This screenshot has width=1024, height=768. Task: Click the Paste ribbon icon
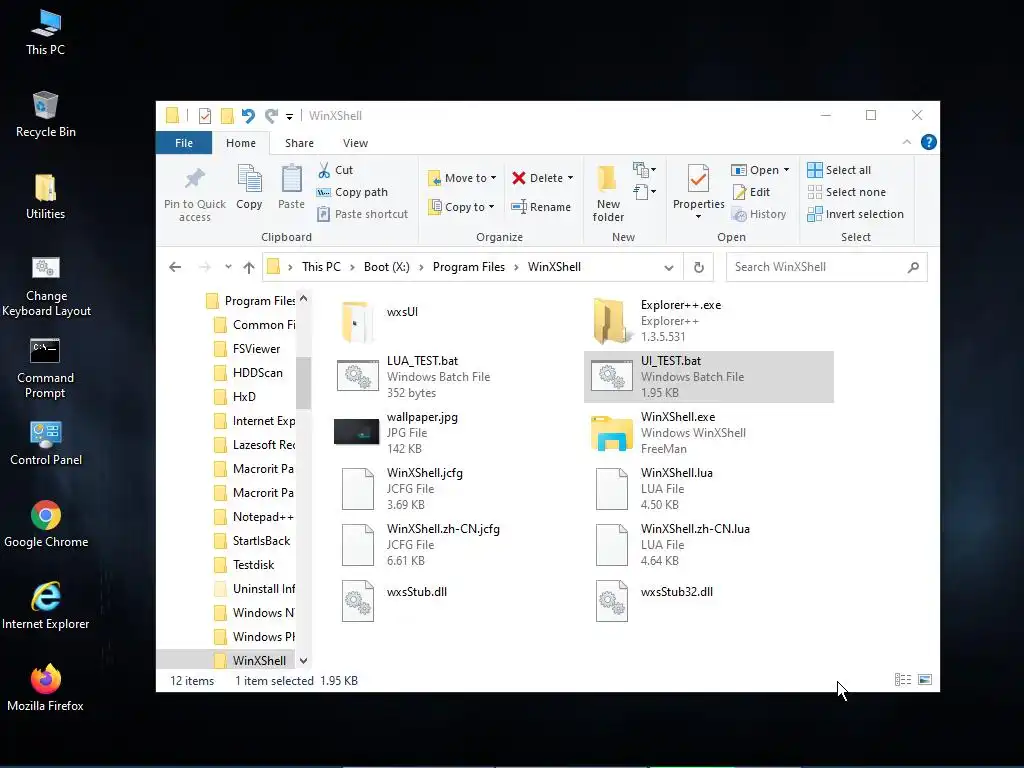pos(291,179)
